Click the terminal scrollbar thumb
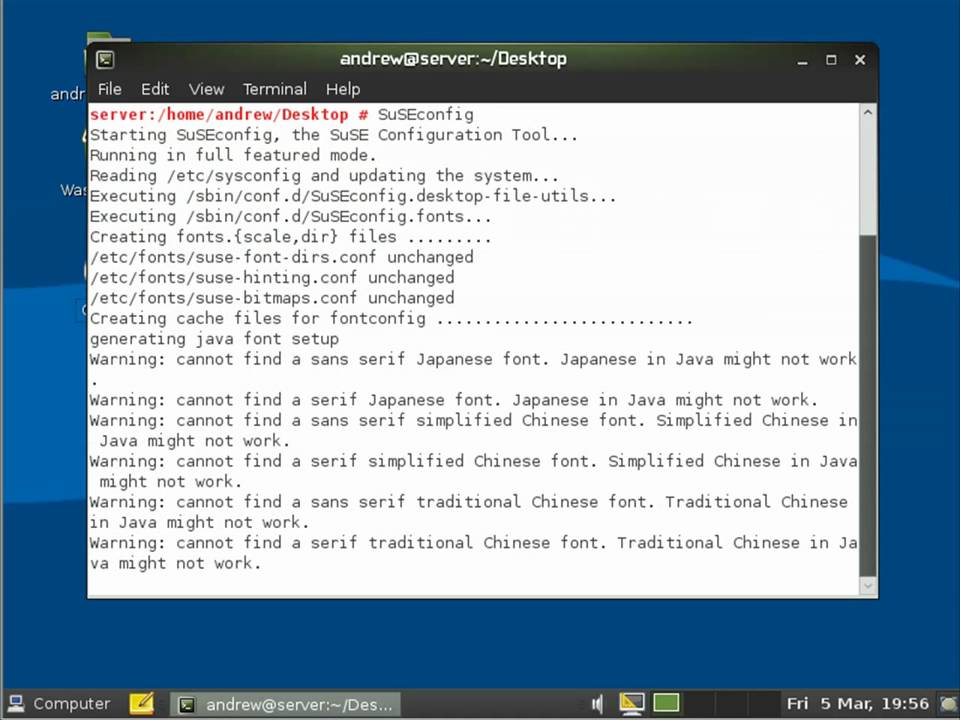 pyautogui.click(x=868, y=405)
